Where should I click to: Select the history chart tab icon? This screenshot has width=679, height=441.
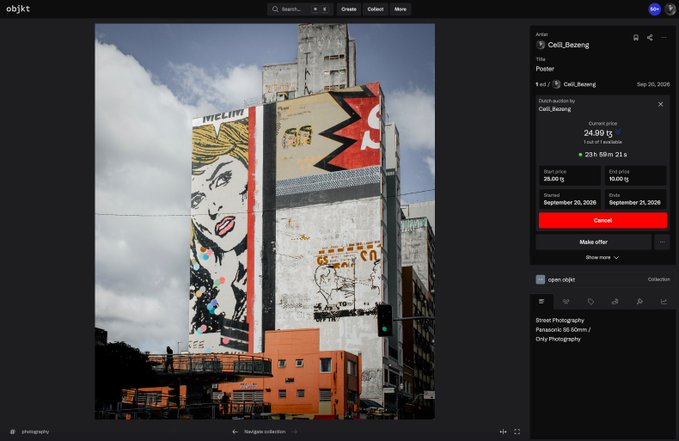pyautogui.click(x=664, y=302)
